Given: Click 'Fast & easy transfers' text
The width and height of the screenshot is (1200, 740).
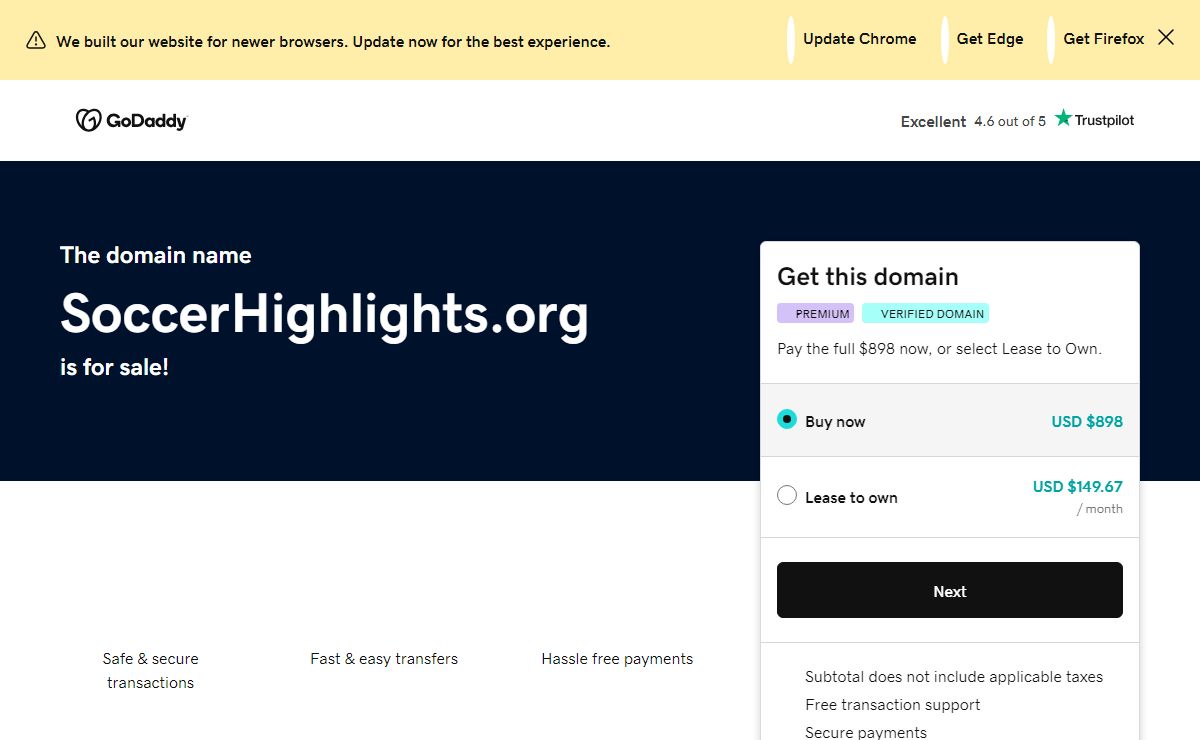Looking at the screenshot, I should point(384,659).
